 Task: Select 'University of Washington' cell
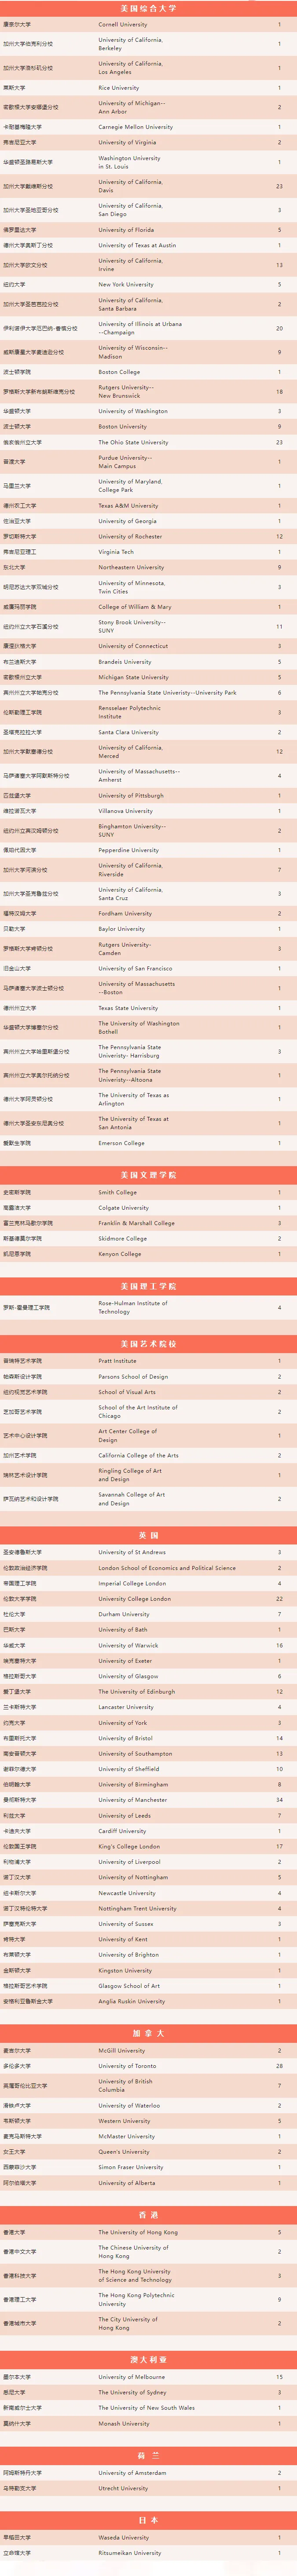point(133,411)
